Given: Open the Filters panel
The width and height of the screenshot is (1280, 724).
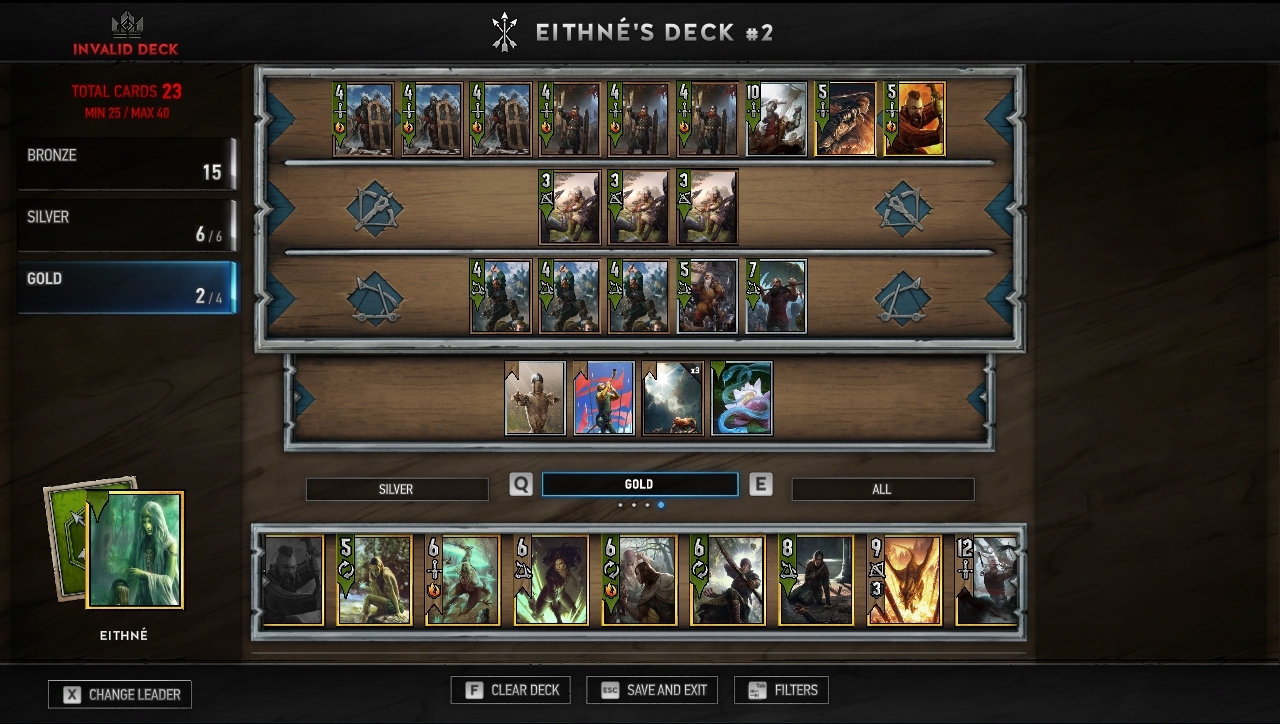Looking at the screenshot, I should [x=782, y=690].
